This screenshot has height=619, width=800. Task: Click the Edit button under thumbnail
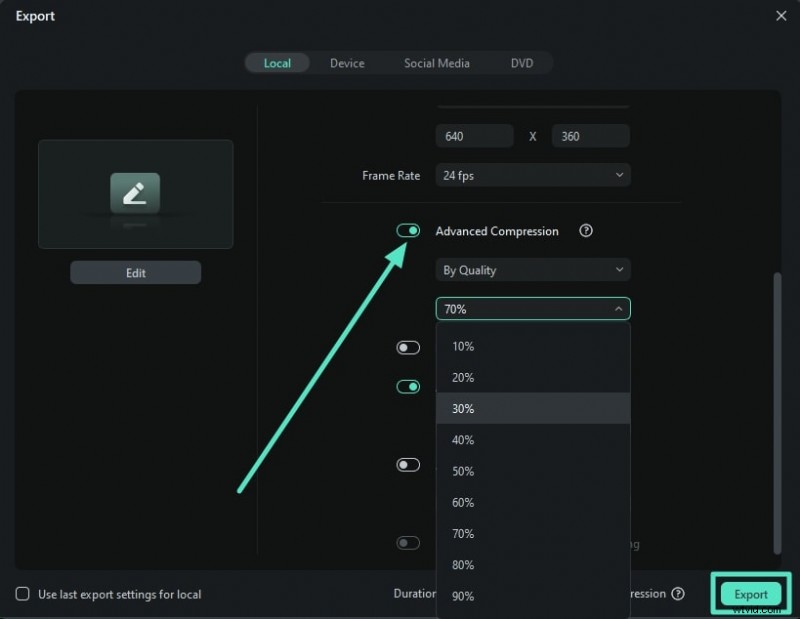135,273
